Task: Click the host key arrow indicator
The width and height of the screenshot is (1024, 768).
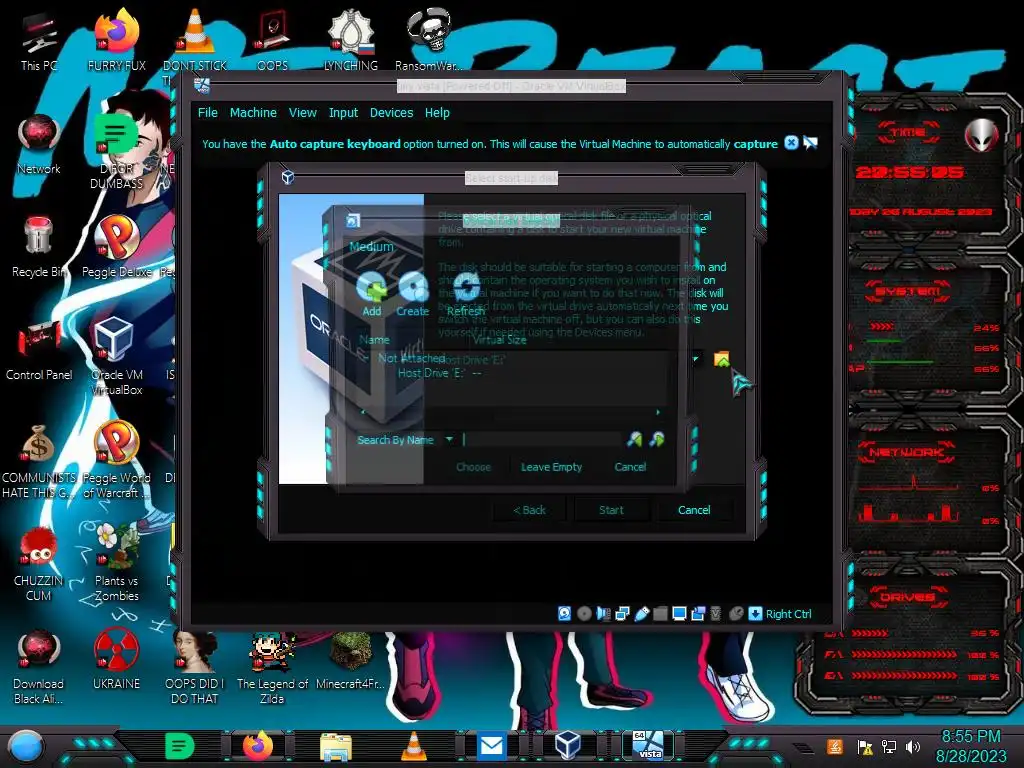Action: click(x=755, y=614)
